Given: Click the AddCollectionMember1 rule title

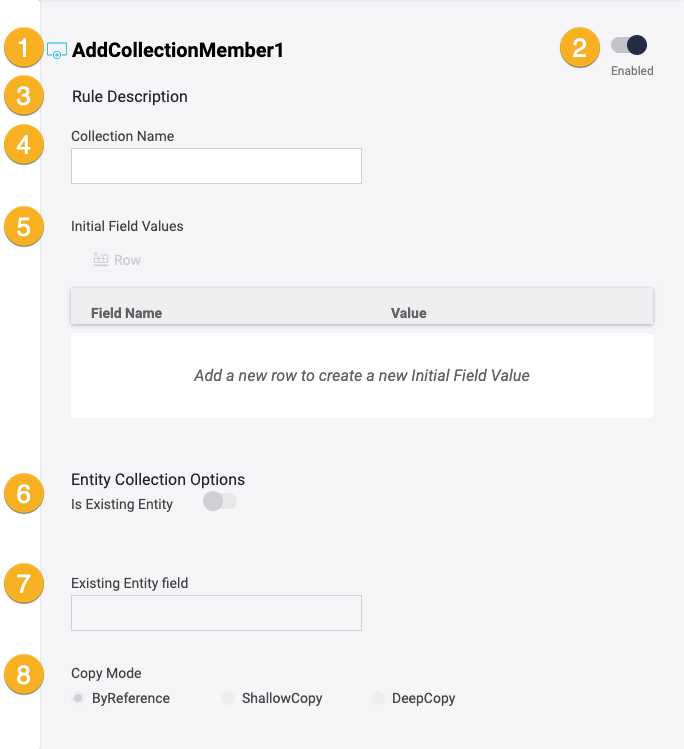Looking at the screenshot, I should tap(178, 50).
